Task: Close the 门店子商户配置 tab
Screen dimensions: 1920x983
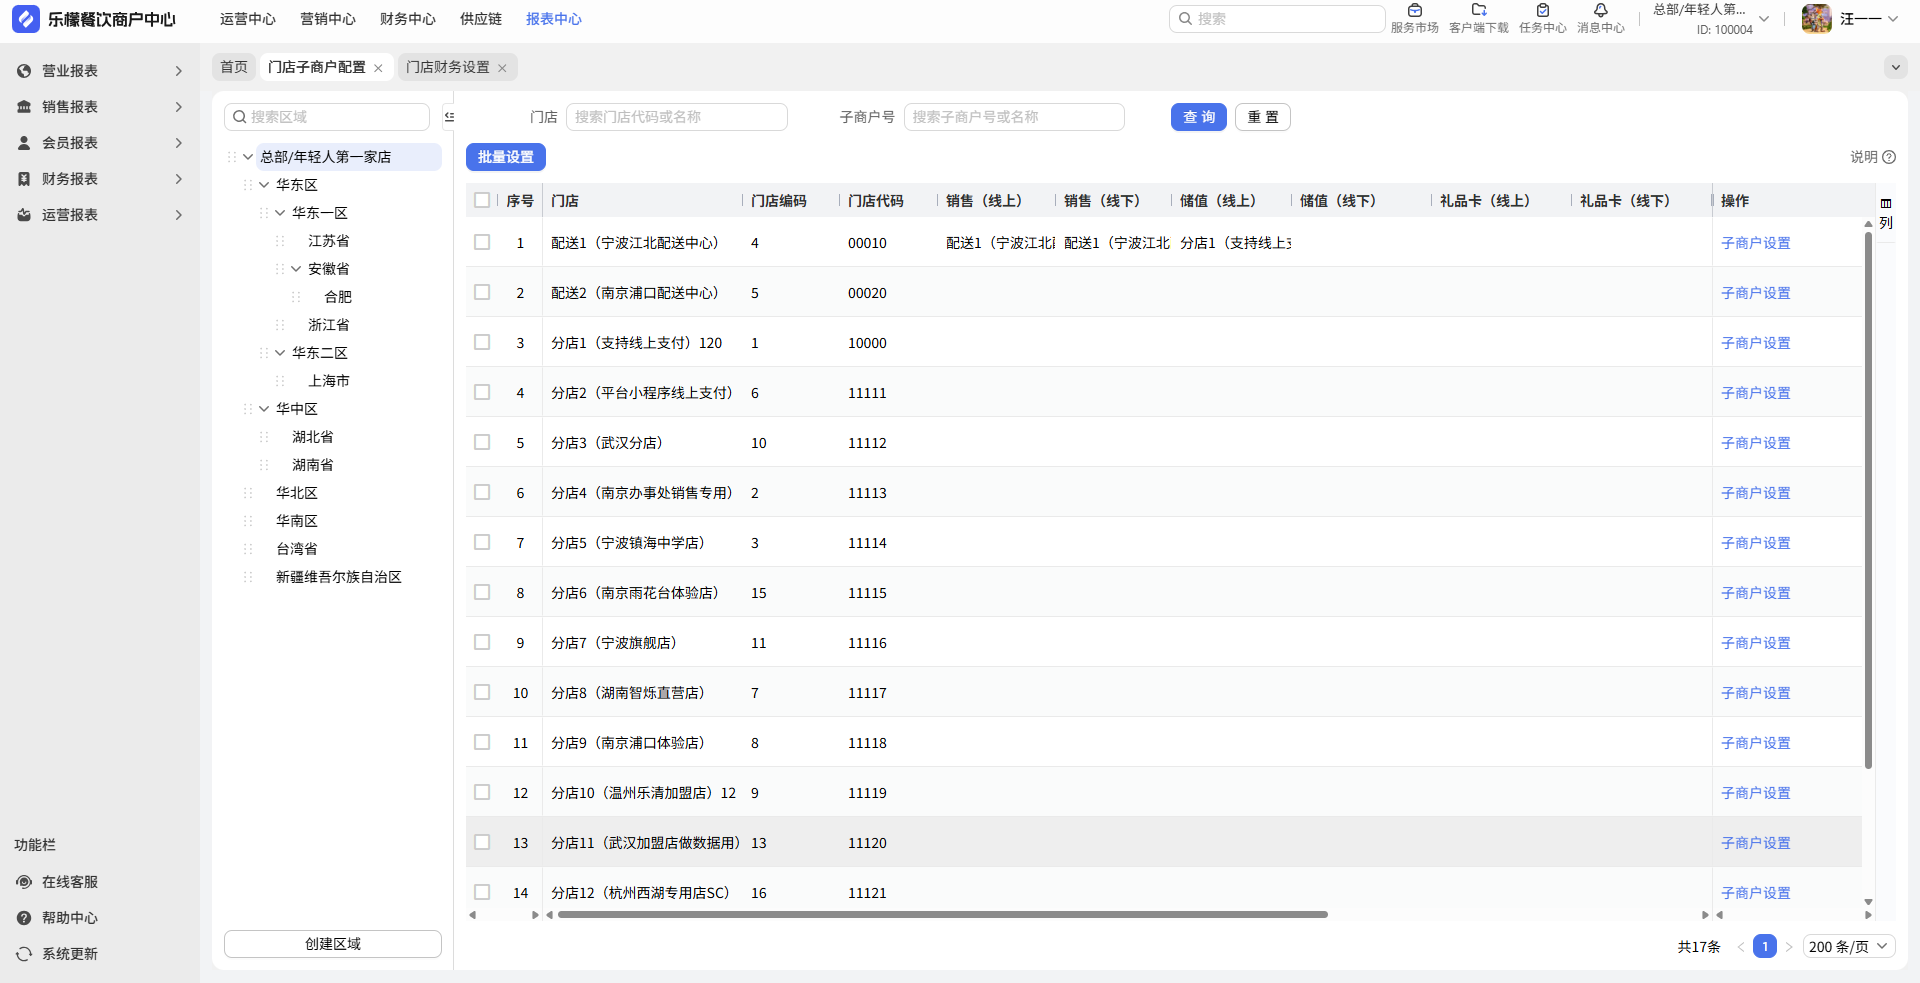Action: point(378,68)
